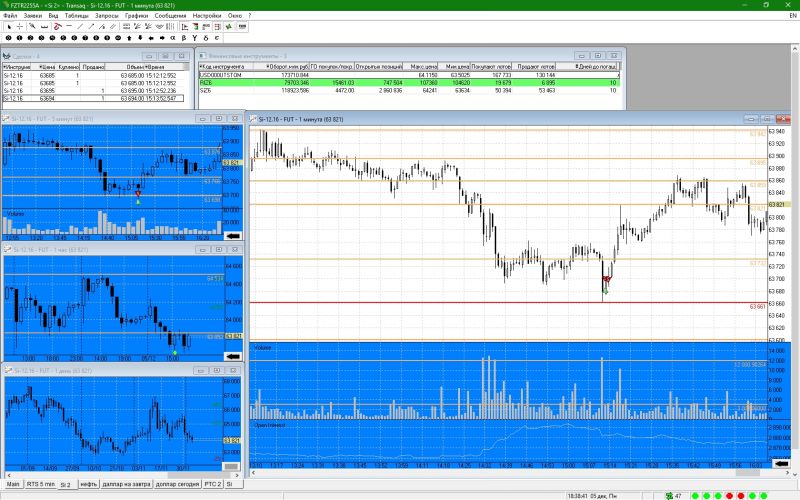This screenshot has height=500, width=800.
Task: Open the Окно menu
Action: [235, 15]
